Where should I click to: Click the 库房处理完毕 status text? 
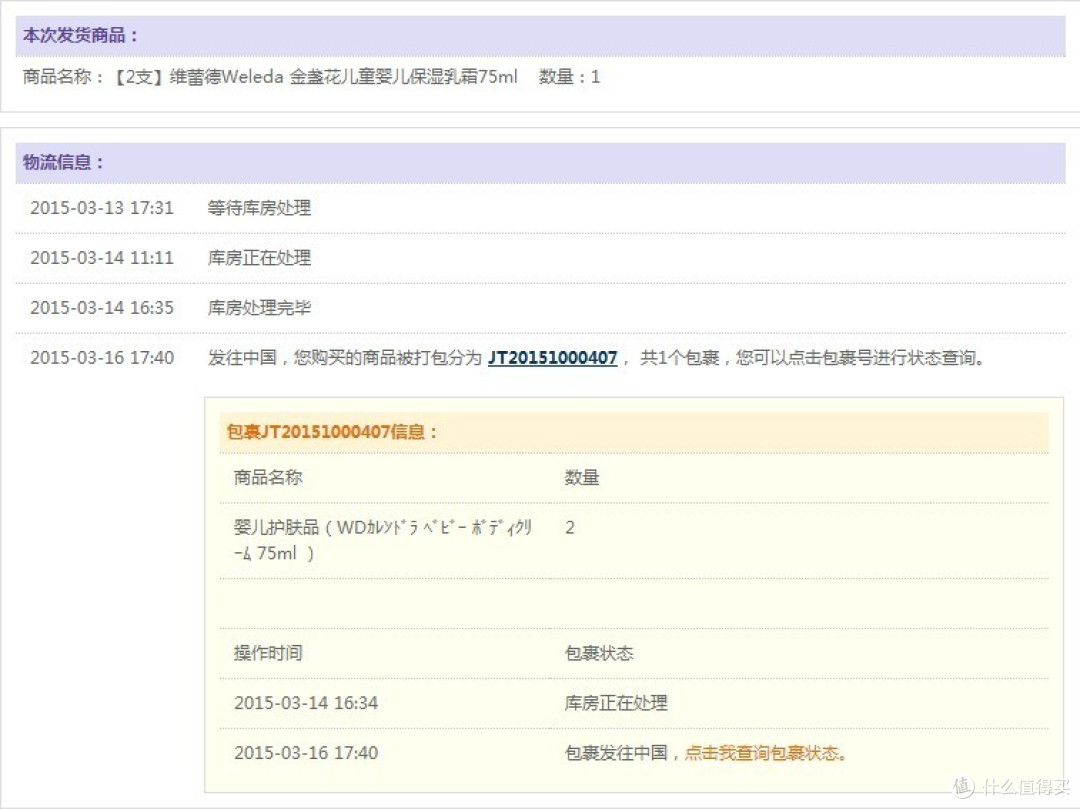coord(259,308)
